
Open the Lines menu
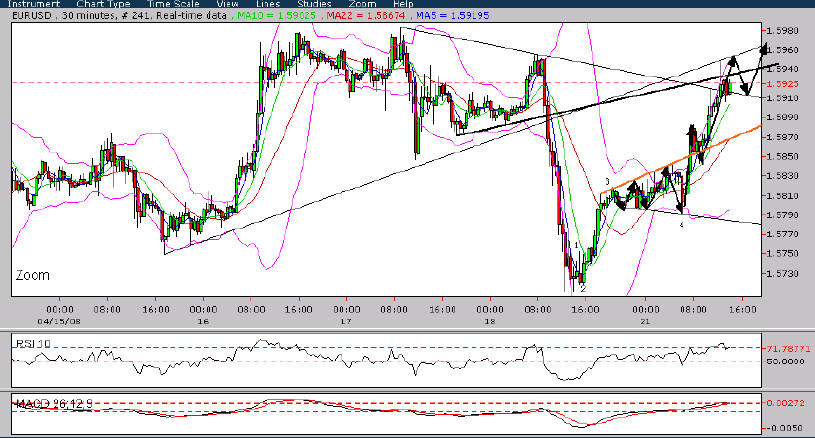tap(268, 4)
